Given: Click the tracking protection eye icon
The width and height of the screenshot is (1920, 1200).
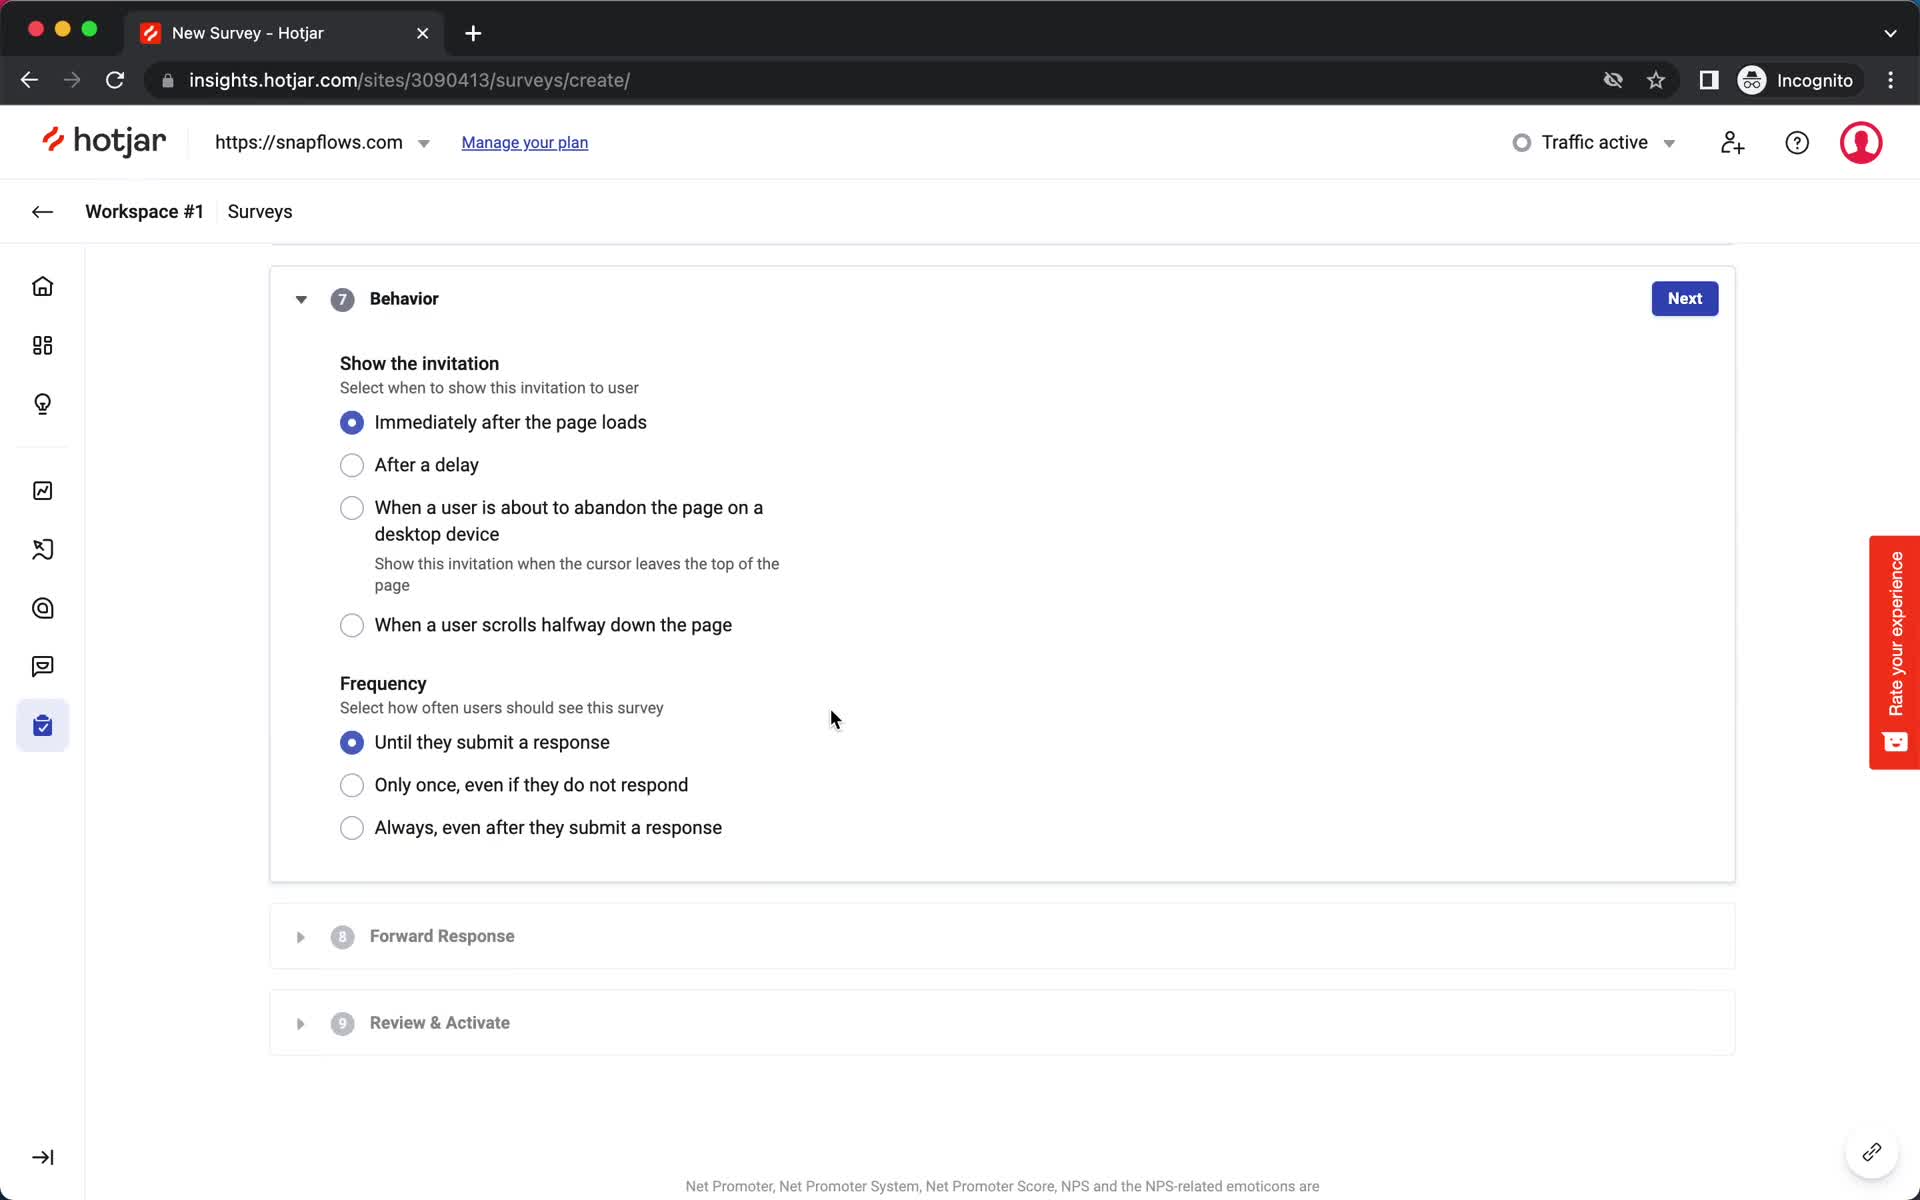Looking at the screenshot, I should (1613, 80).
